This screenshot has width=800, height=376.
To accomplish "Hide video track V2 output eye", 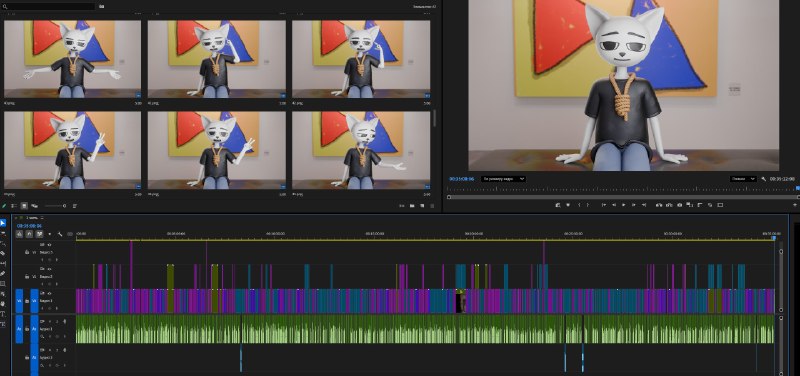I will point(49,268).
